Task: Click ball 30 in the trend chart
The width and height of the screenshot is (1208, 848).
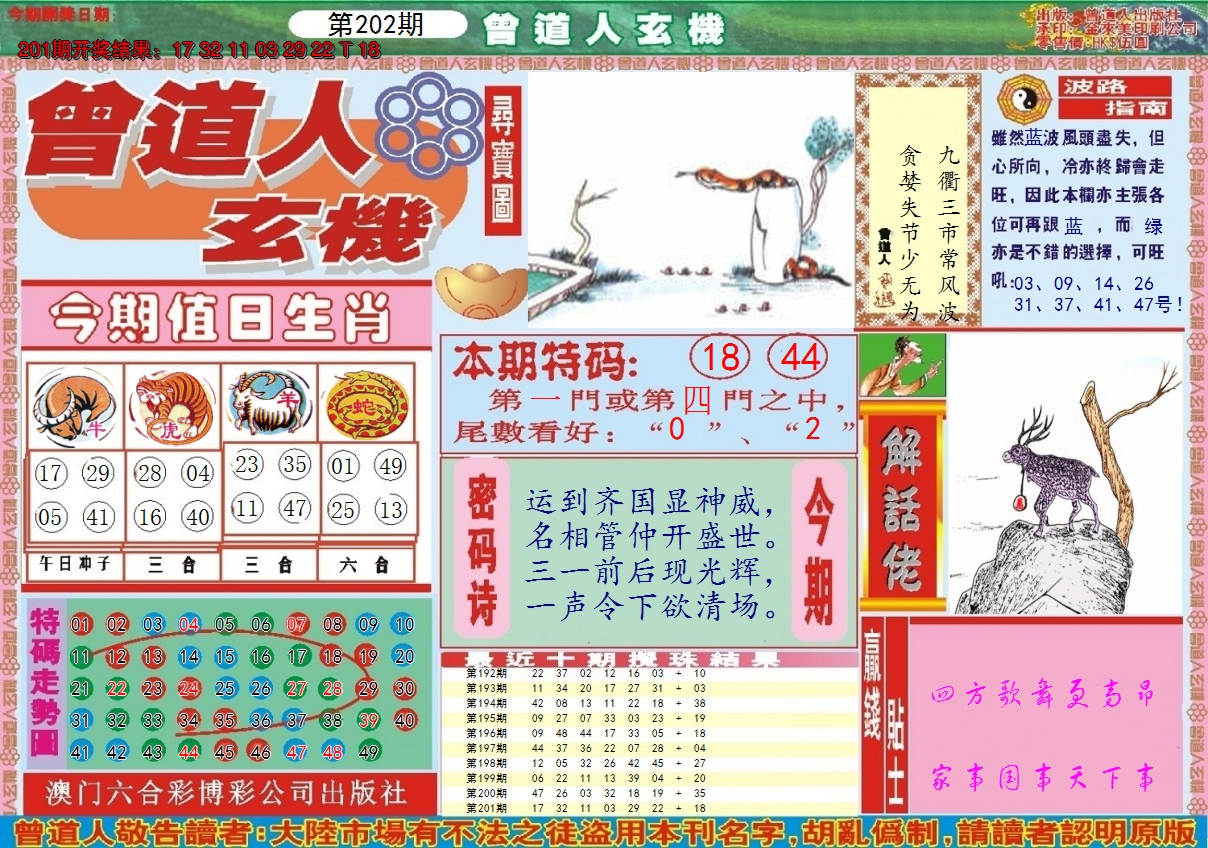Action: [x=404, y=688]
